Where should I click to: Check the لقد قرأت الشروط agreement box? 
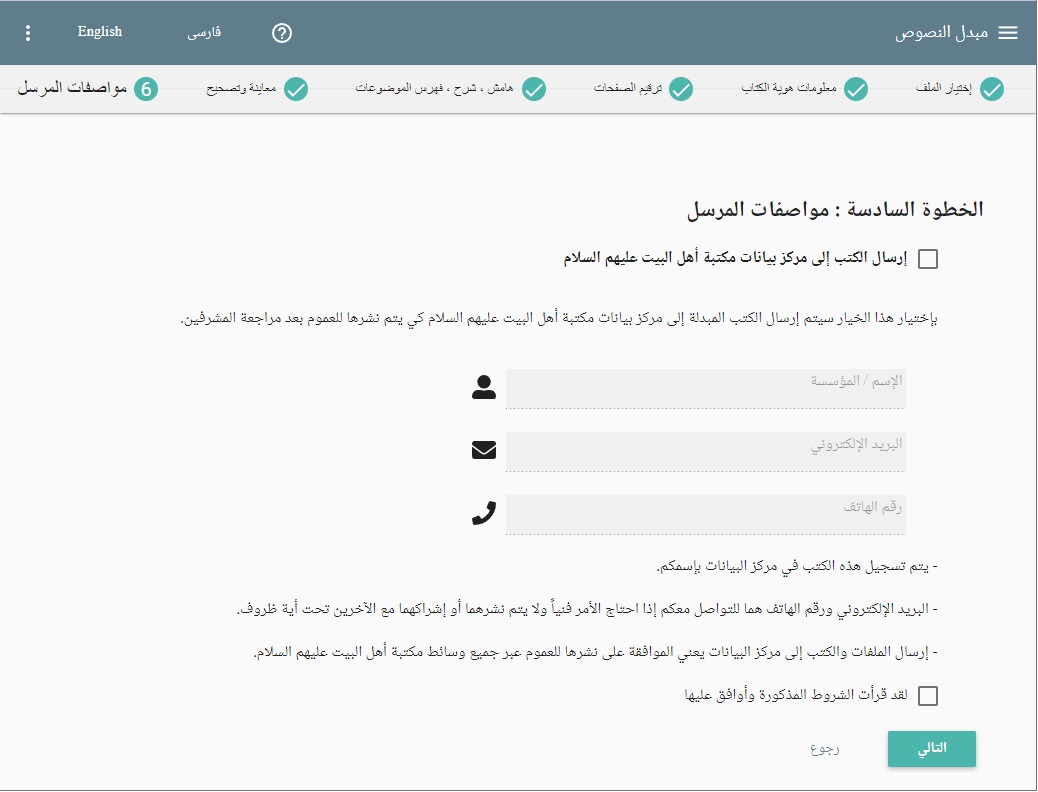[x=928, y=696]
